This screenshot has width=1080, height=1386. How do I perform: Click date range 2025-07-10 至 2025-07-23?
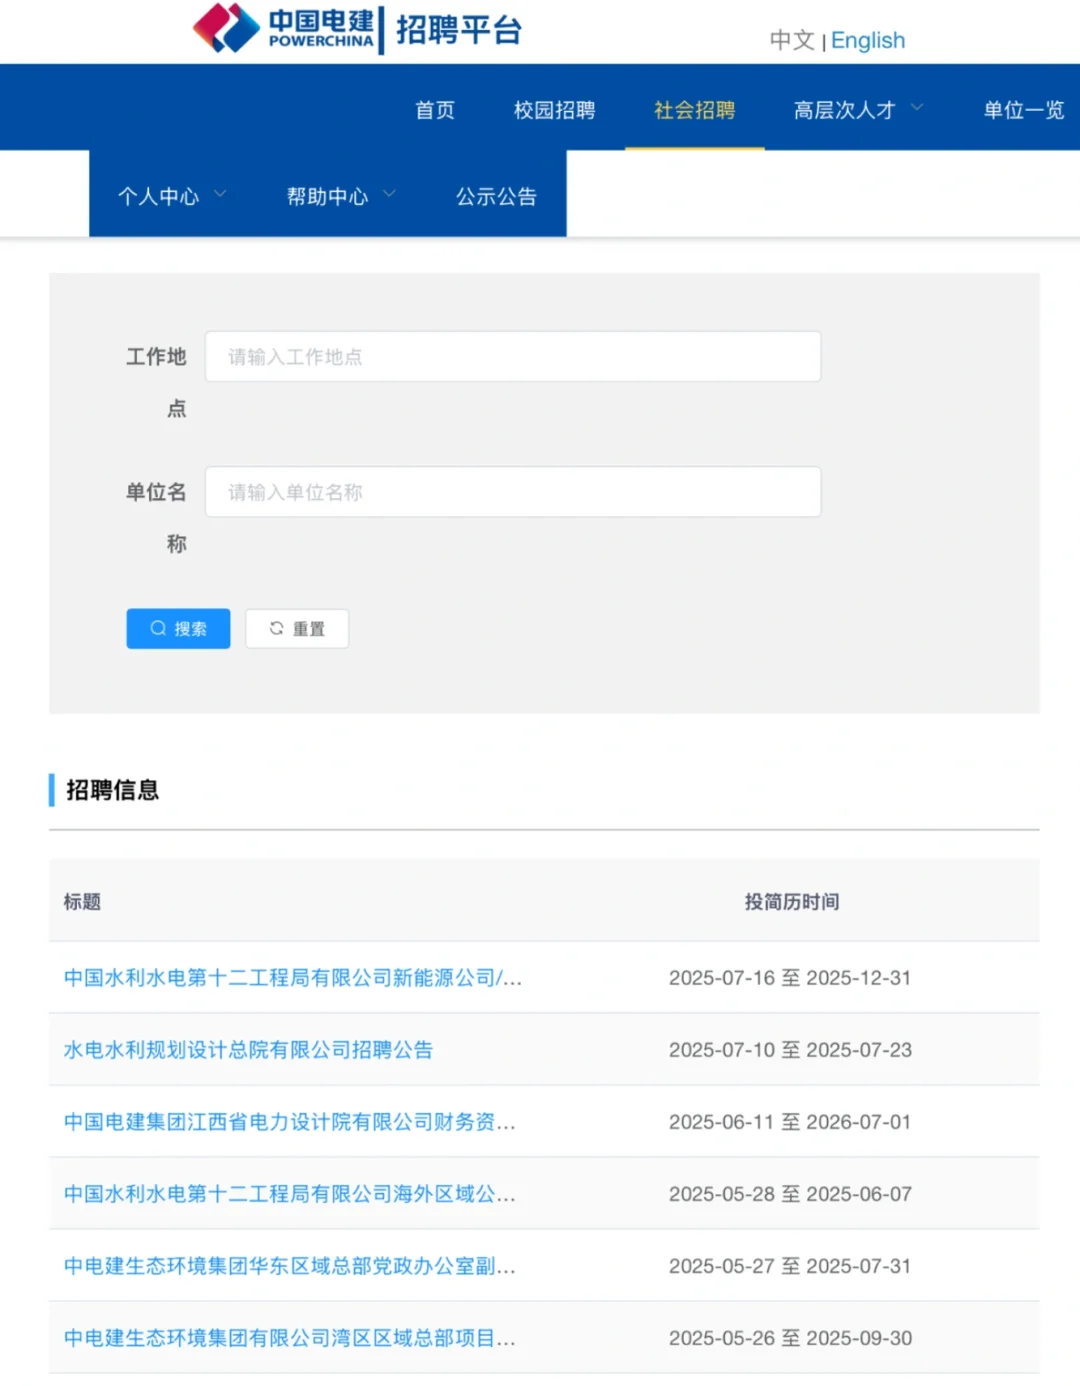pyautogui.click(x=790, y=1049)
